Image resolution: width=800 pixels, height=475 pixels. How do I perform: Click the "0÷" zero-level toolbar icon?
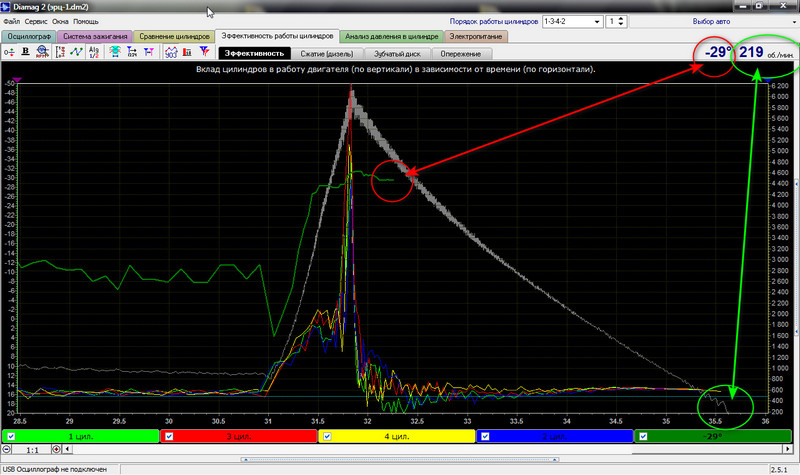(9, 52)
